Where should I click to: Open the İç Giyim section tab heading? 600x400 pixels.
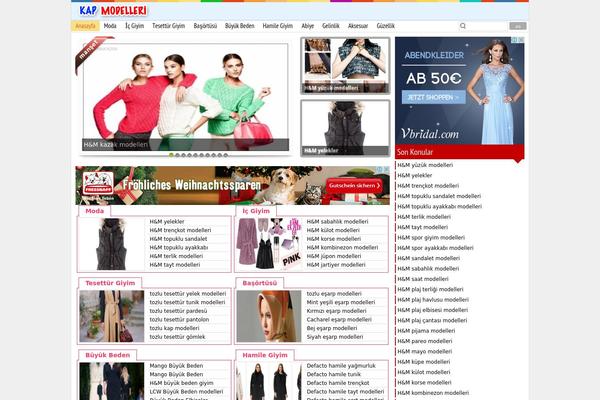[x=256, y=211]
